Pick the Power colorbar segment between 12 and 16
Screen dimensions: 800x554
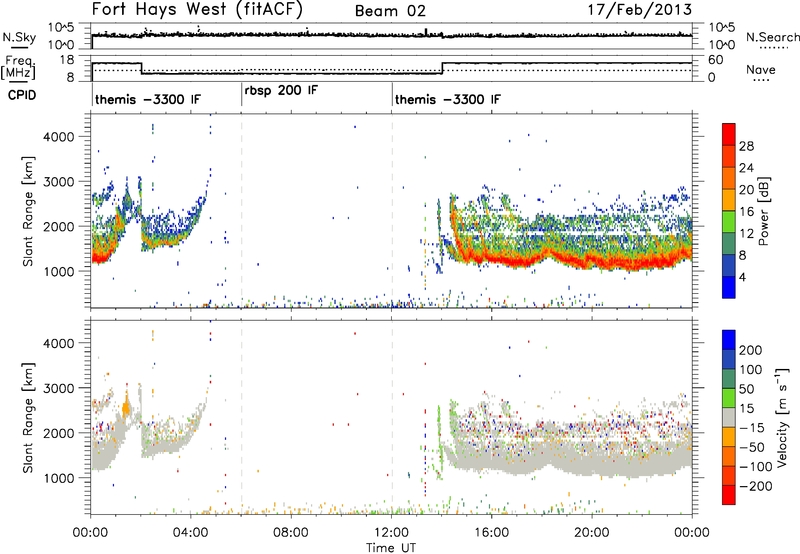(x=729, y=221)
